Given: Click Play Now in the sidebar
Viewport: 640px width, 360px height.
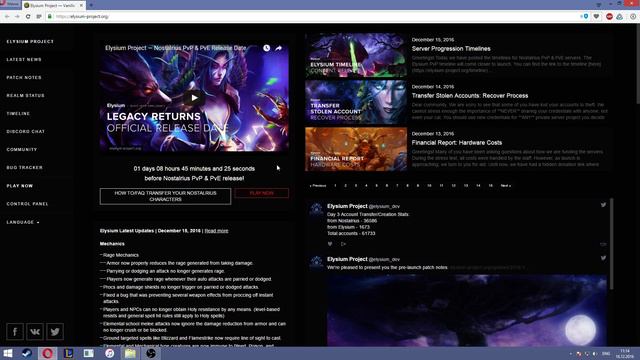Looking at the screenshot, I should click(20, 186).
